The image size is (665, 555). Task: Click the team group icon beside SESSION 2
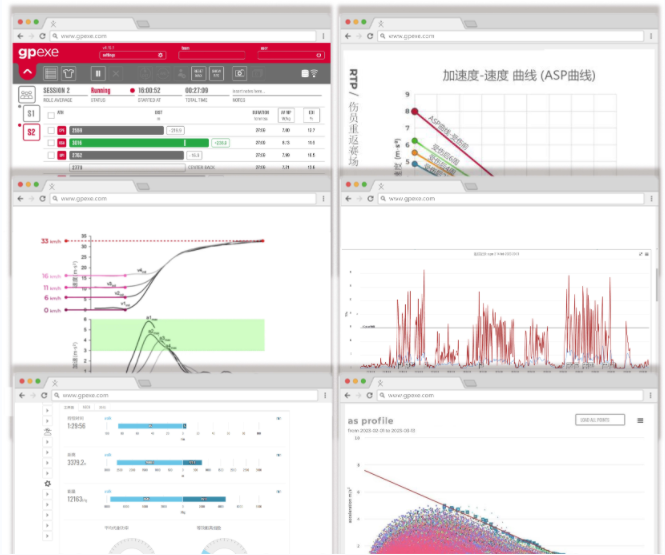point(27,94)
